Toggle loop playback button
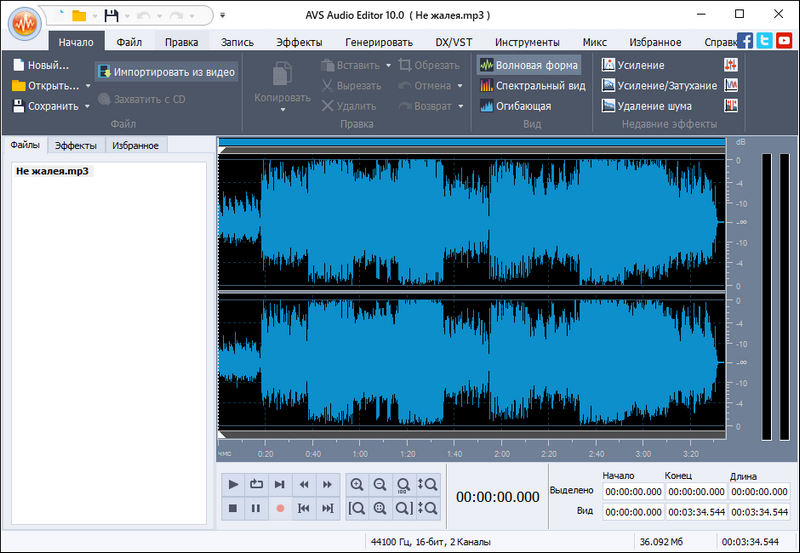Screen dimensions: 800x553 pos(256,484)
